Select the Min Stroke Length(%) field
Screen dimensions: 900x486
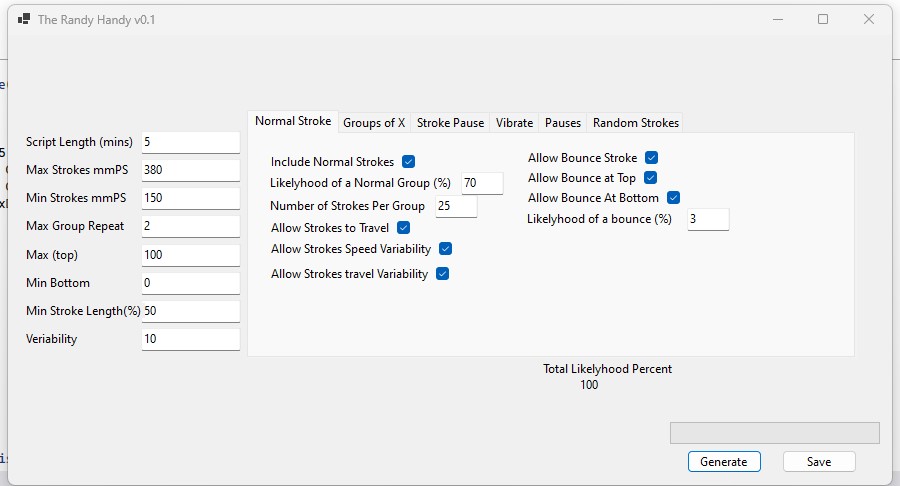point(191,311)
